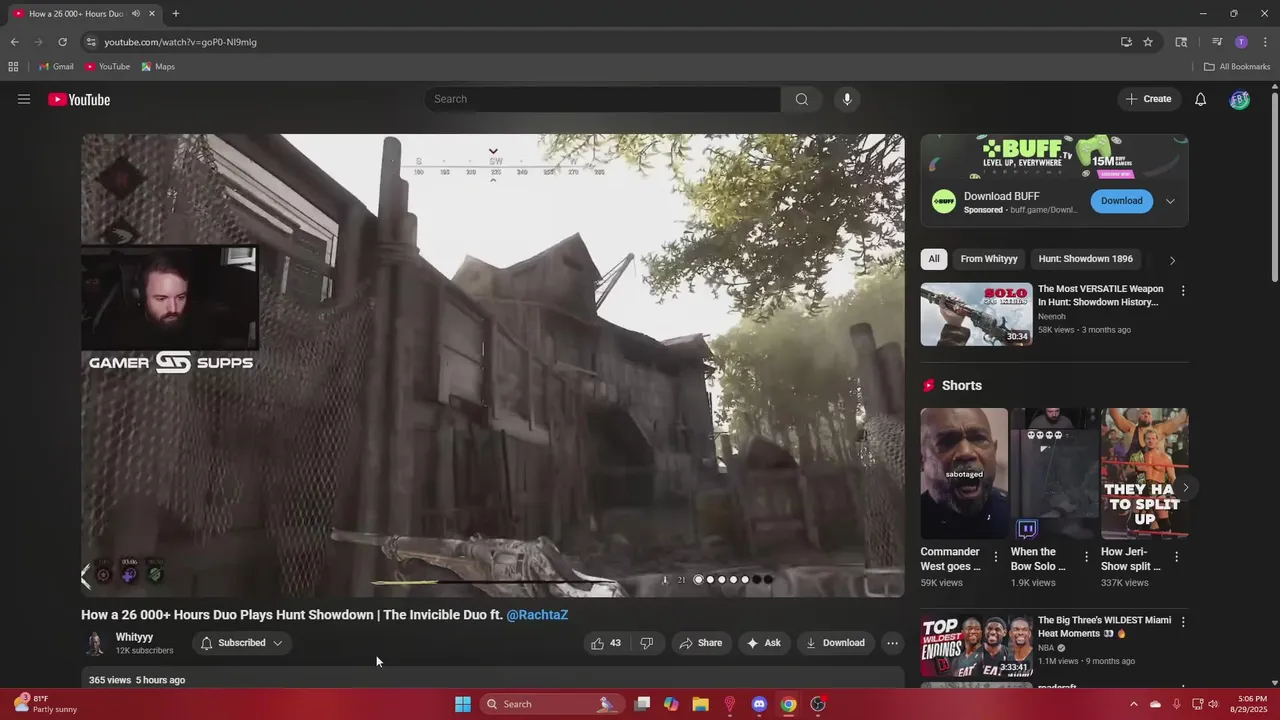This screenshot has width=1280, height=720.
Task: Open the Chrome apps grid in bookmarks bar
Action: [x=13, y=67]
